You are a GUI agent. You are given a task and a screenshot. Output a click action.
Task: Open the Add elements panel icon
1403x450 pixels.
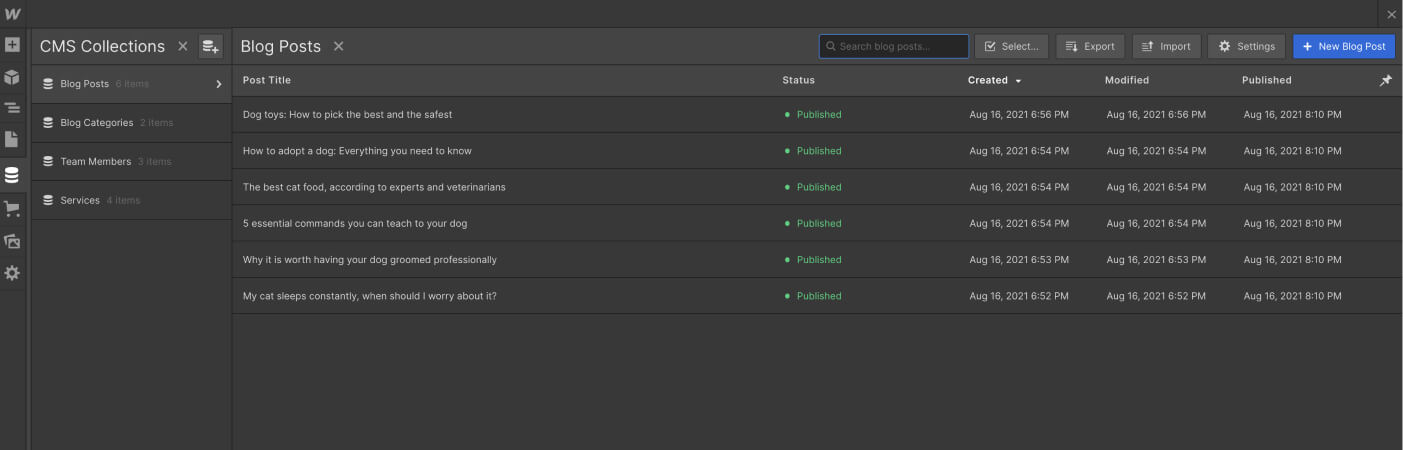point(12,45)
